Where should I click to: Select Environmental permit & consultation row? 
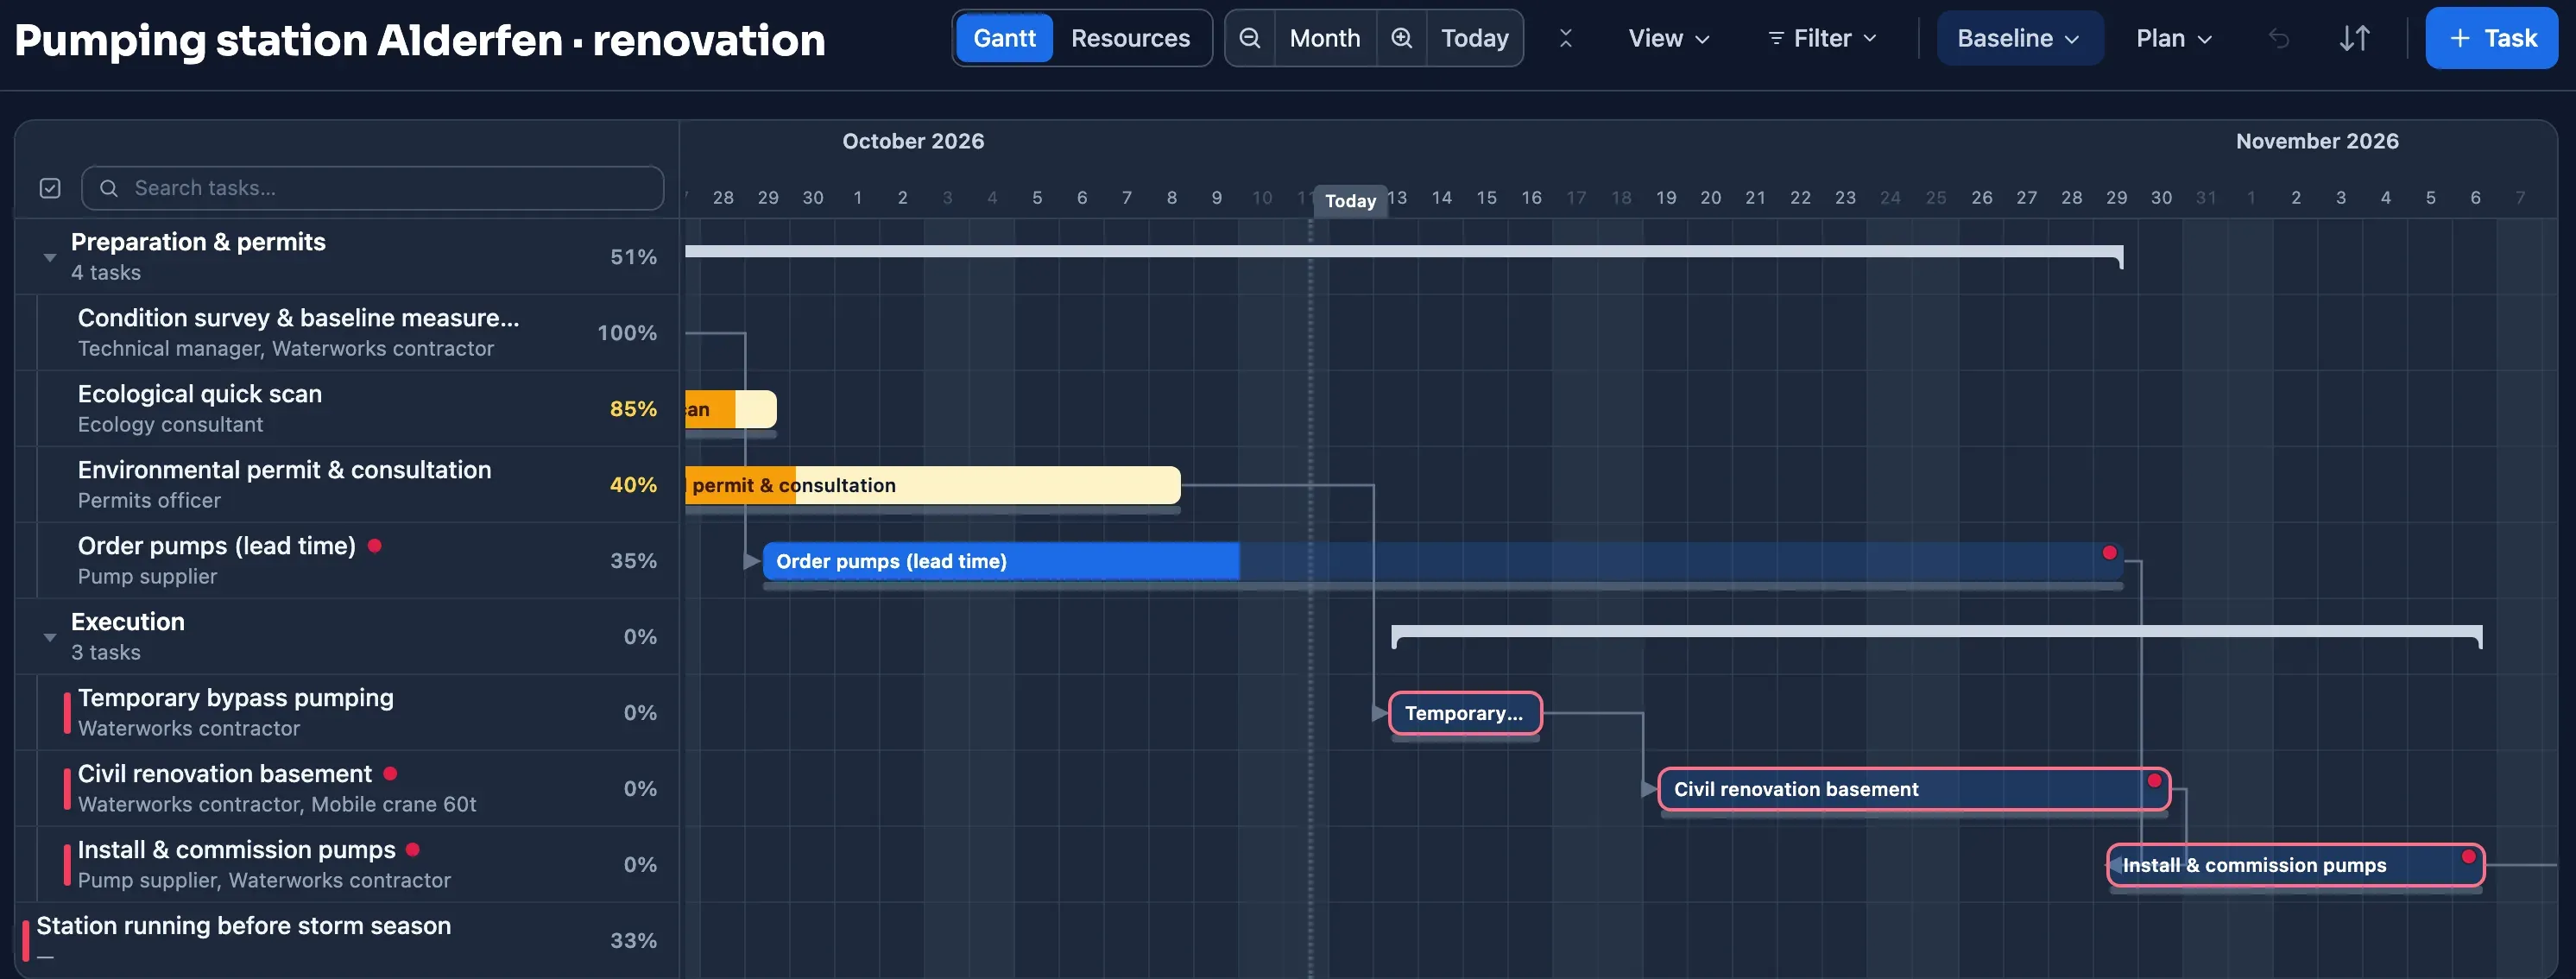[x=347, y=484]
